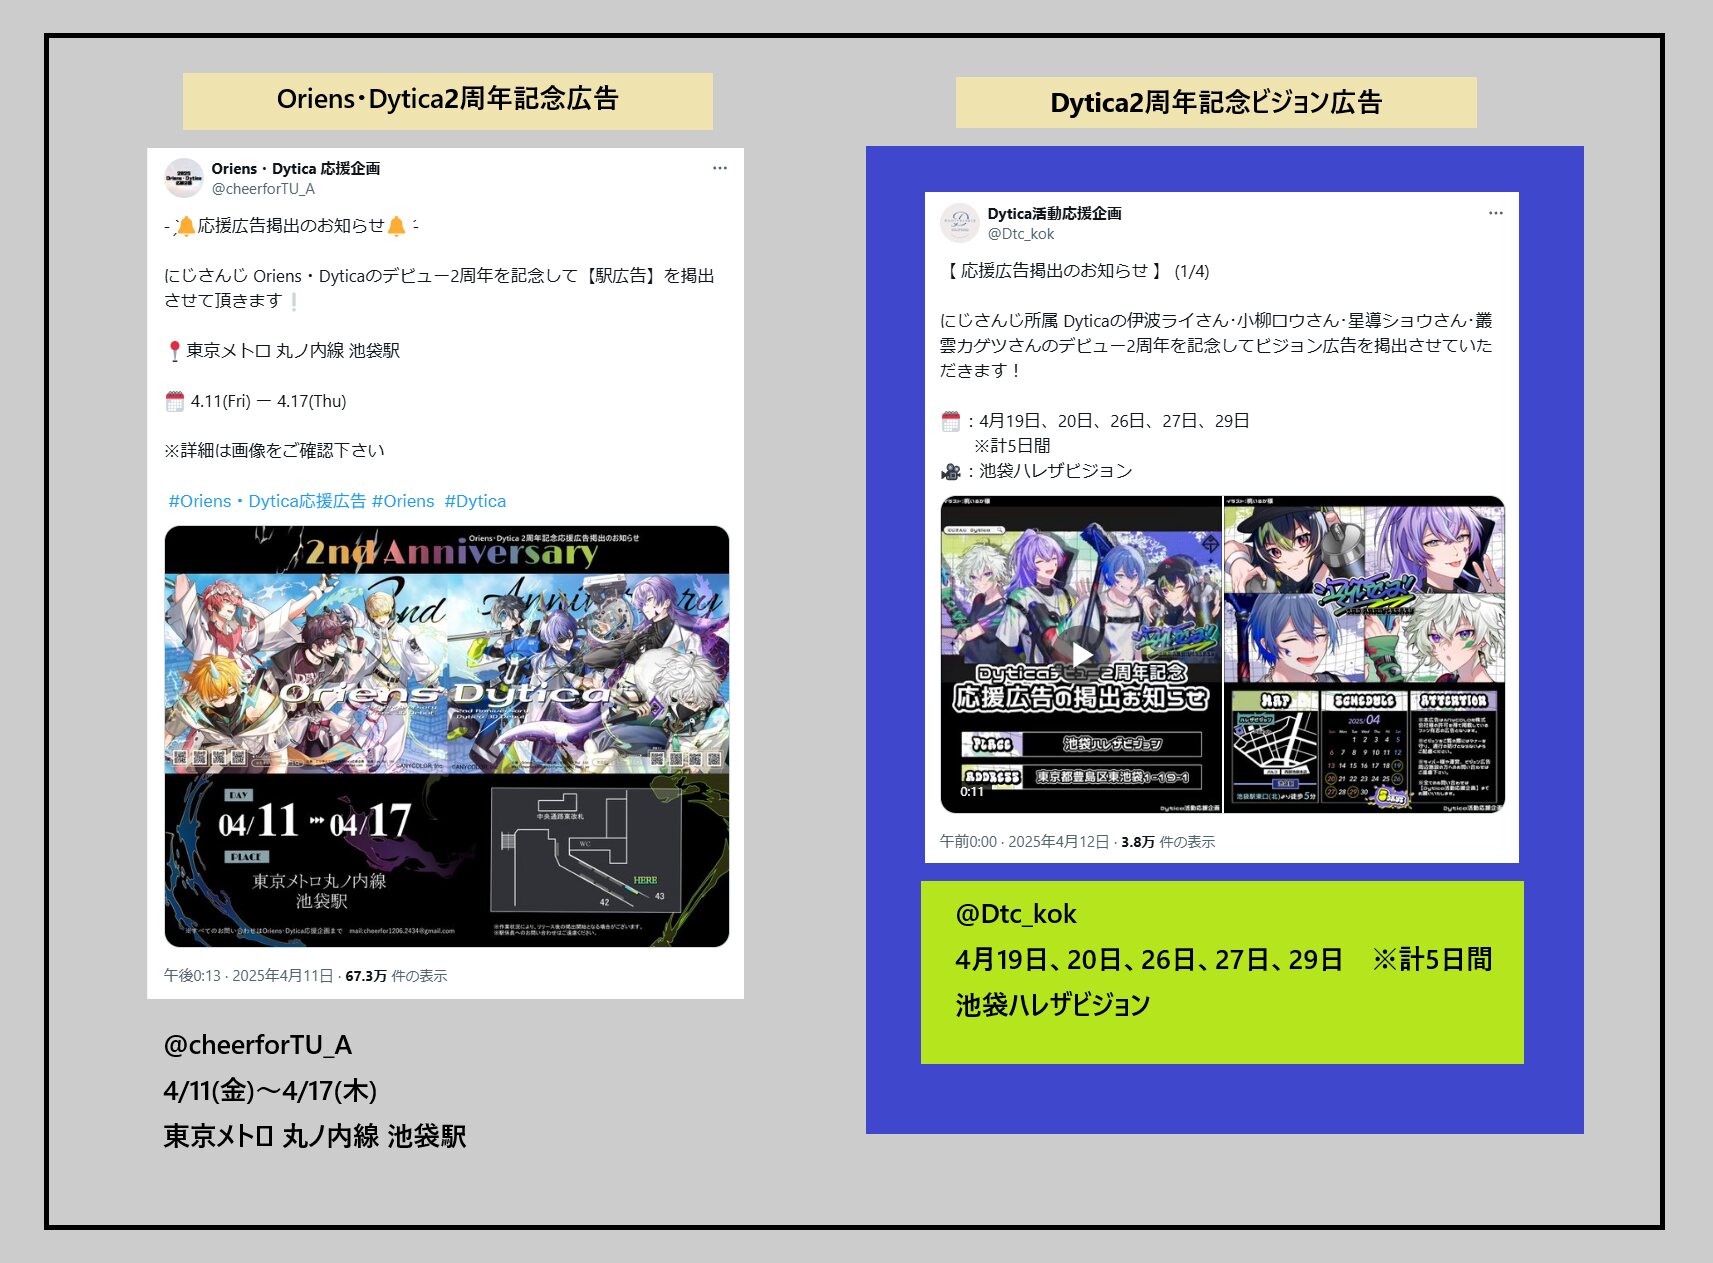Click the @Dtc_kok text in the green box
The height and width of the screenshot is (1263, 1713).
pos(1016,914)
